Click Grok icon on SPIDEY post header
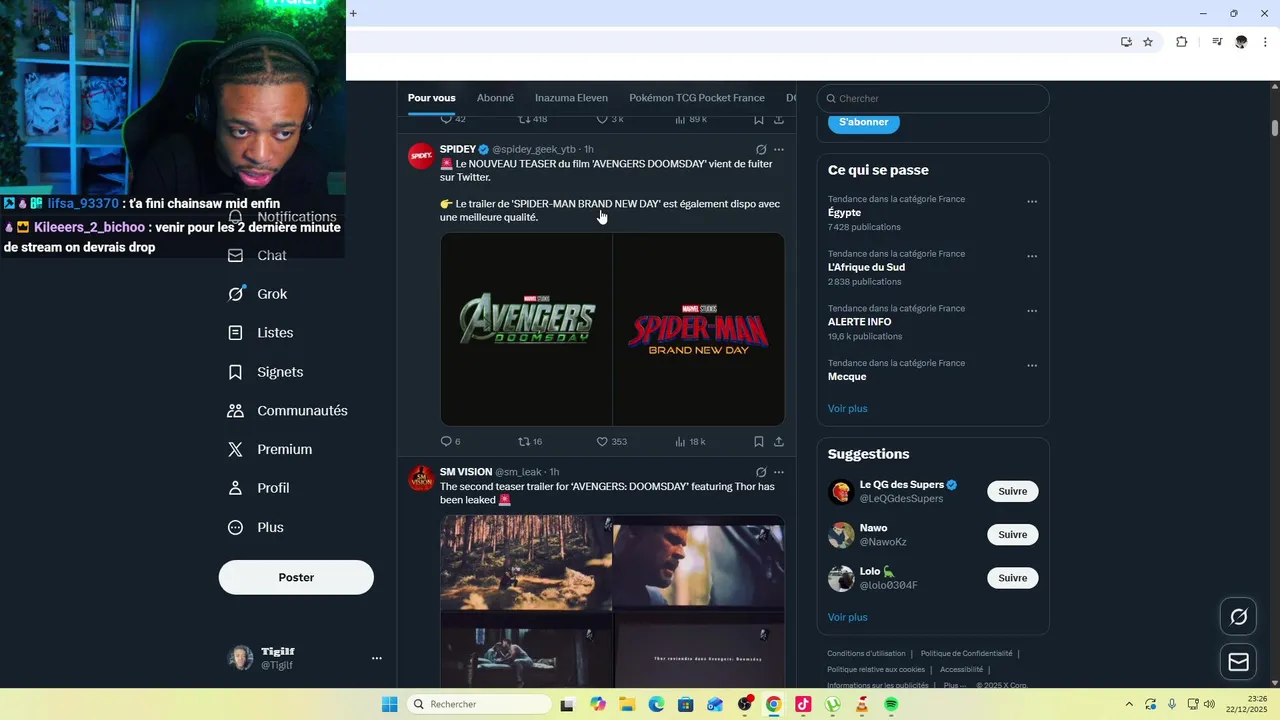Image resolution: width=1280 pixels, height=720 pixels. tap(761, 149)
